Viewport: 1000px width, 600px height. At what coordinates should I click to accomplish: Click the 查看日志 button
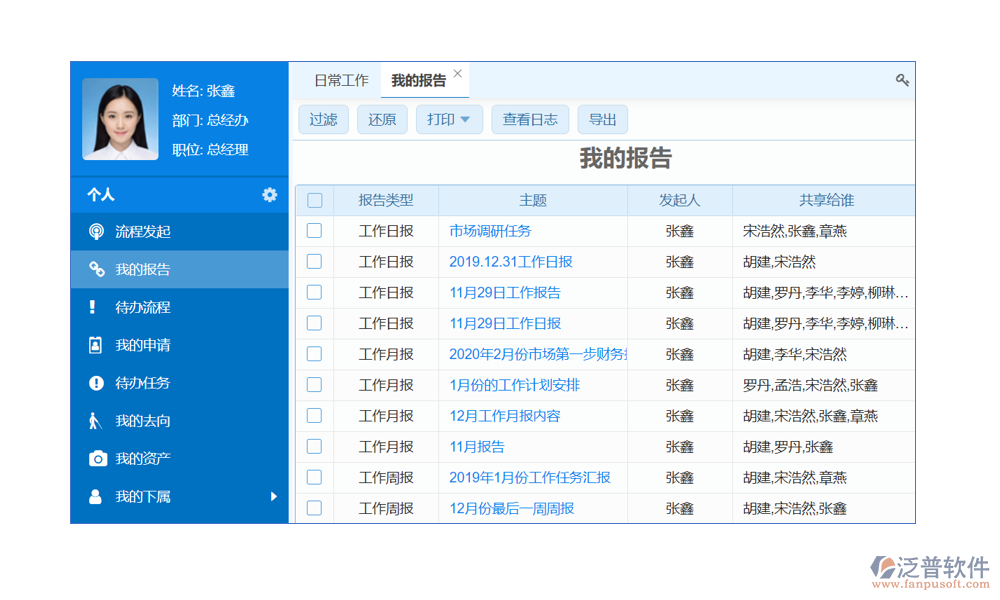(x=530, y=120)
